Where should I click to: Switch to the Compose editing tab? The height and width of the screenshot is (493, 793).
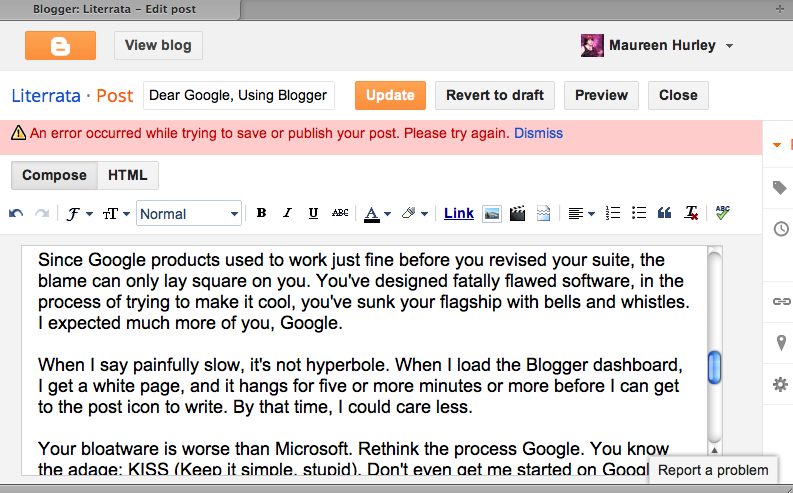[54, 175]
